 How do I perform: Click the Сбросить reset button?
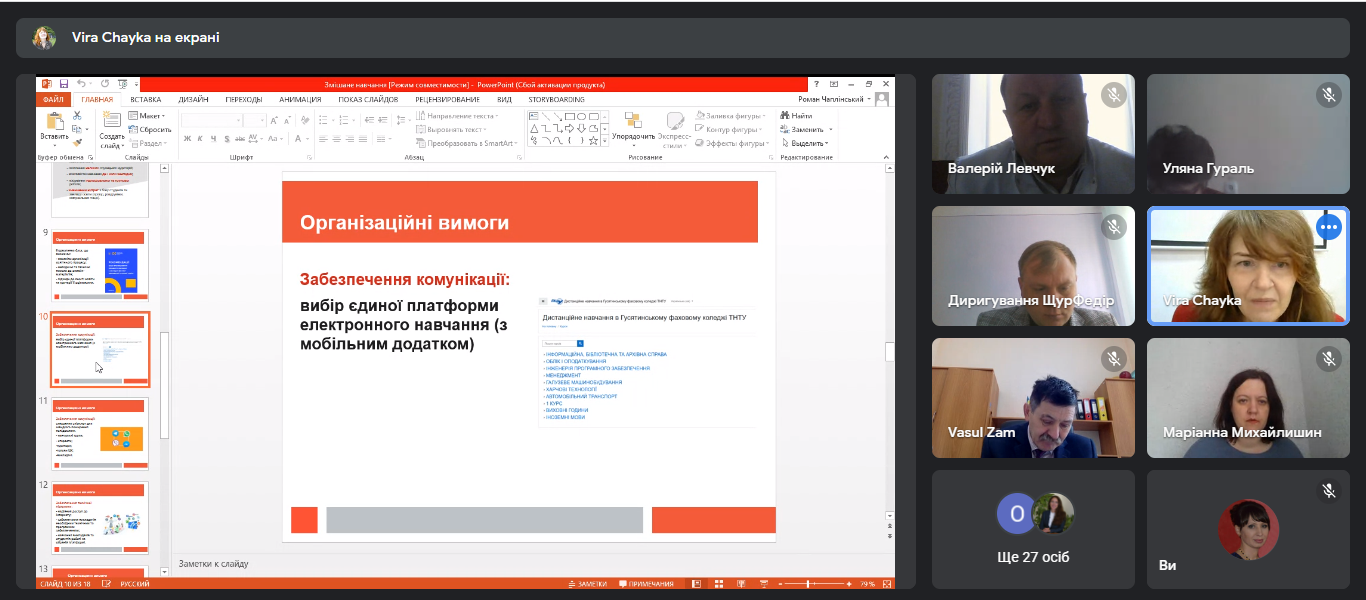click(149, 130)
